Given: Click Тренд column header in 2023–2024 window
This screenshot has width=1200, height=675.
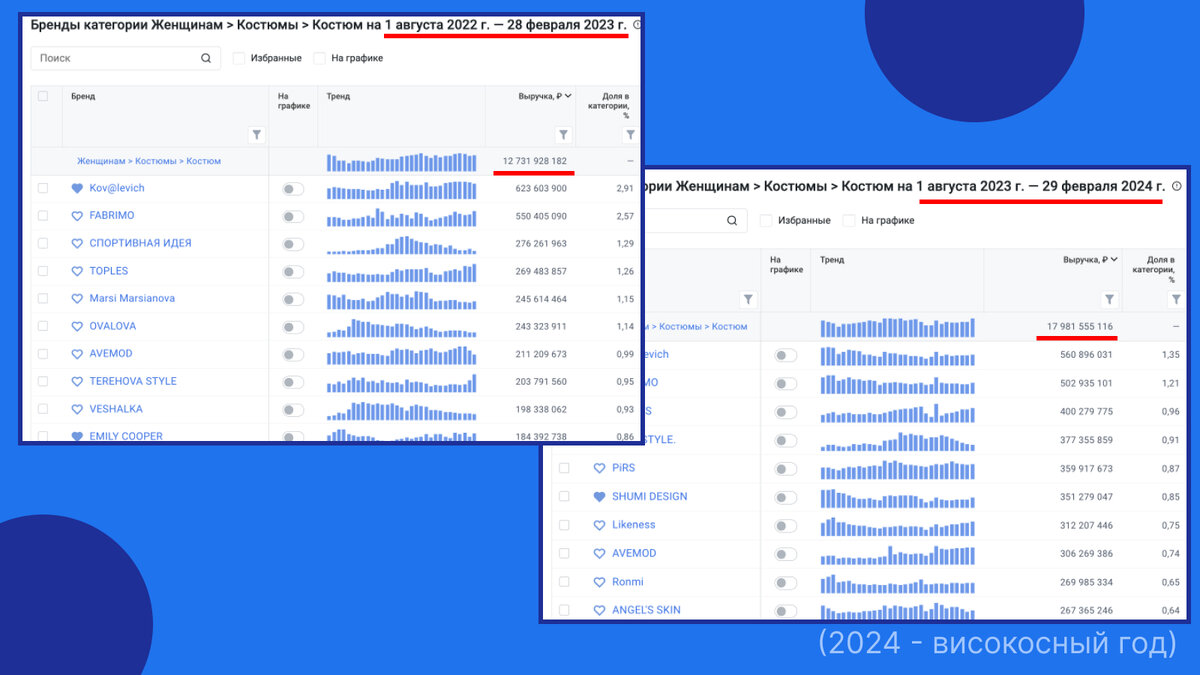Looking at the screenshot, I should coord(832,260).
